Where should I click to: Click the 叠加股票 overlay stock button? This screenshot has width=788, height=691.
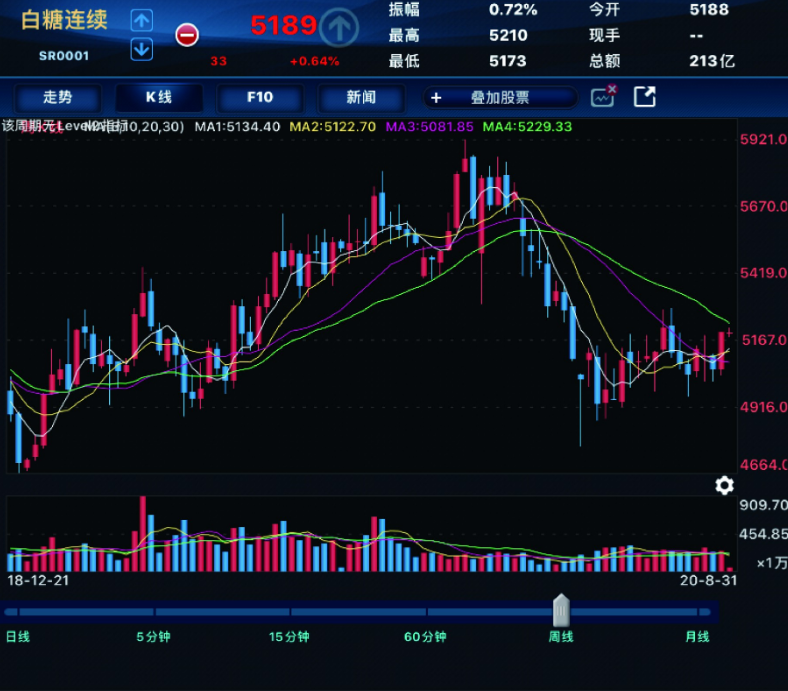(x=500, y=98)
